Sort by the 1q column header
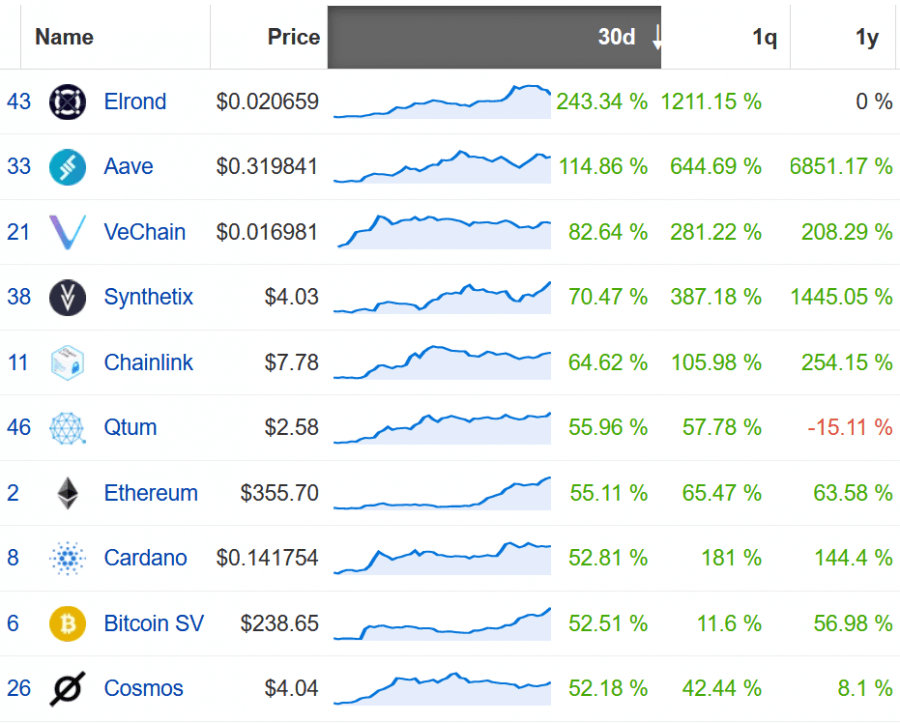Screen dimensions: 900x723 coord(764,38)
